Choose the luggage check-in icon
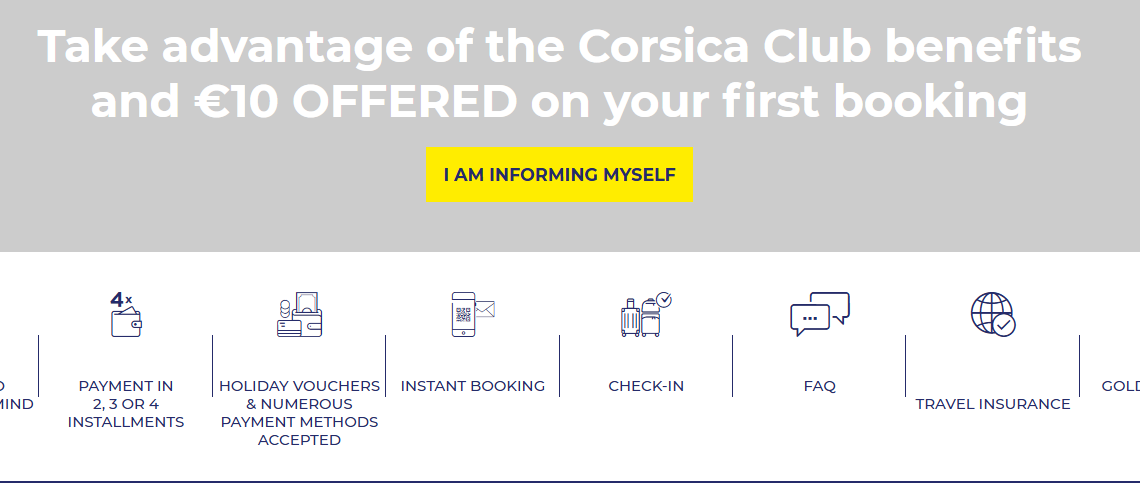Viewport: 1140px width, 483px height. pos(646,314)
